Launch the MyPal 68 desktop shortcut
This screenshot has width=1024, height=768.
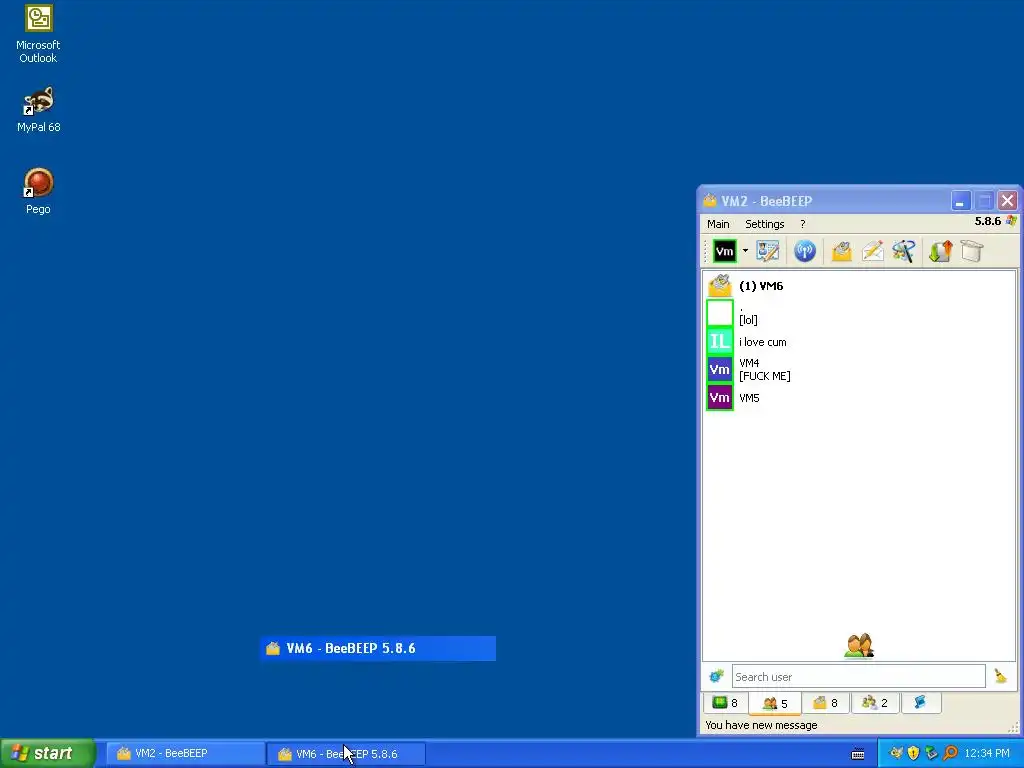click(38, 110)
